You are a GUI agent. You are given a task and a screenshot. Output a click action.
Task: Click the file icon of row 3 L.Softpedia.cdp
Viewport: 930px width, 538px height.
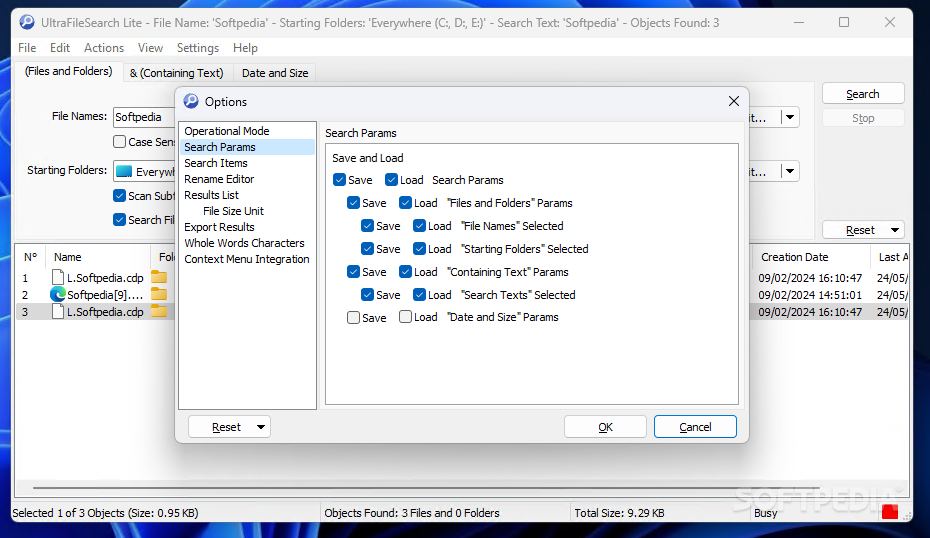click(x=58, y=311)
